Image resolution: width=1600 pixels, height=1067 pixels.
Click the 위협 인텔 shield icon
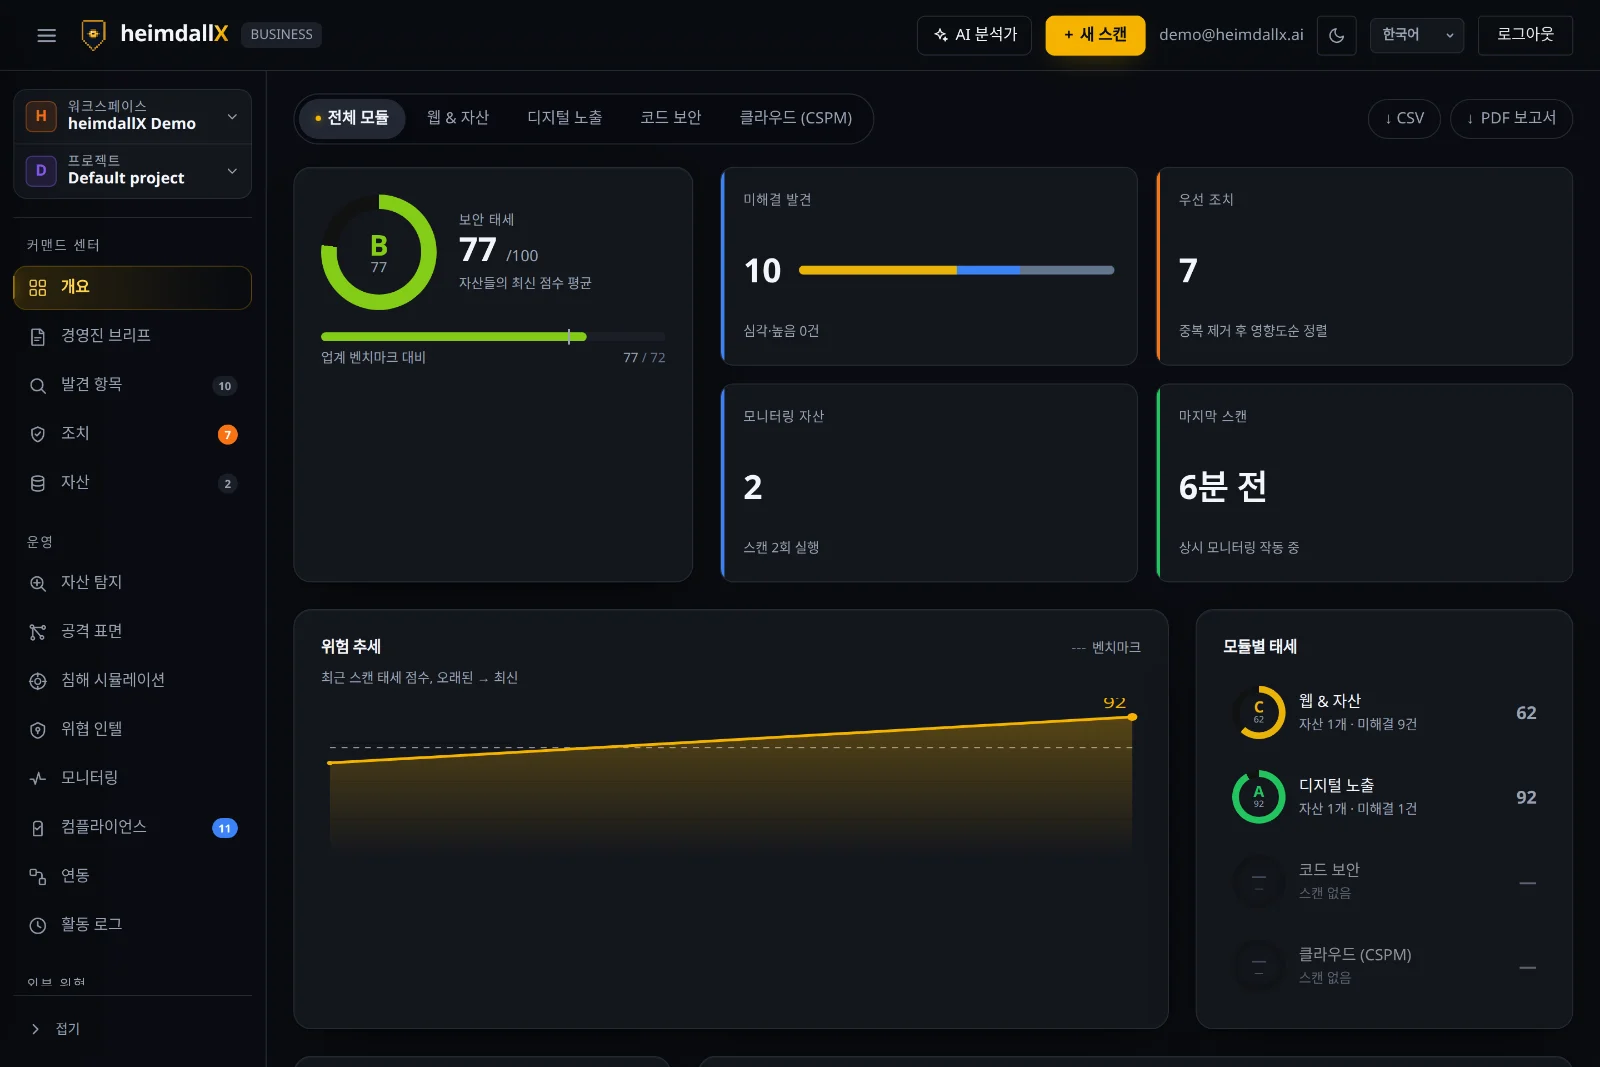pyautogui.click(x=38, y=730)
